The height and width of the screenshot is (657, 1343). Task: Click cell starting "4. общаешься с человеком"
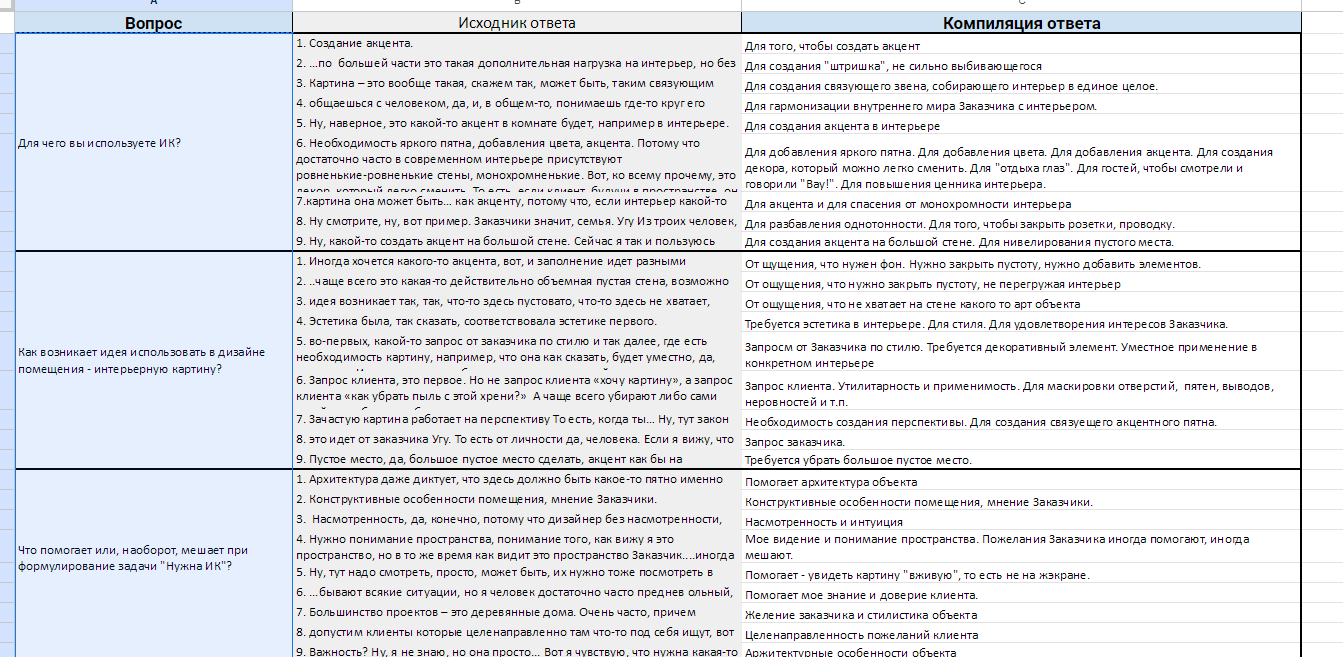click(517, 103)
